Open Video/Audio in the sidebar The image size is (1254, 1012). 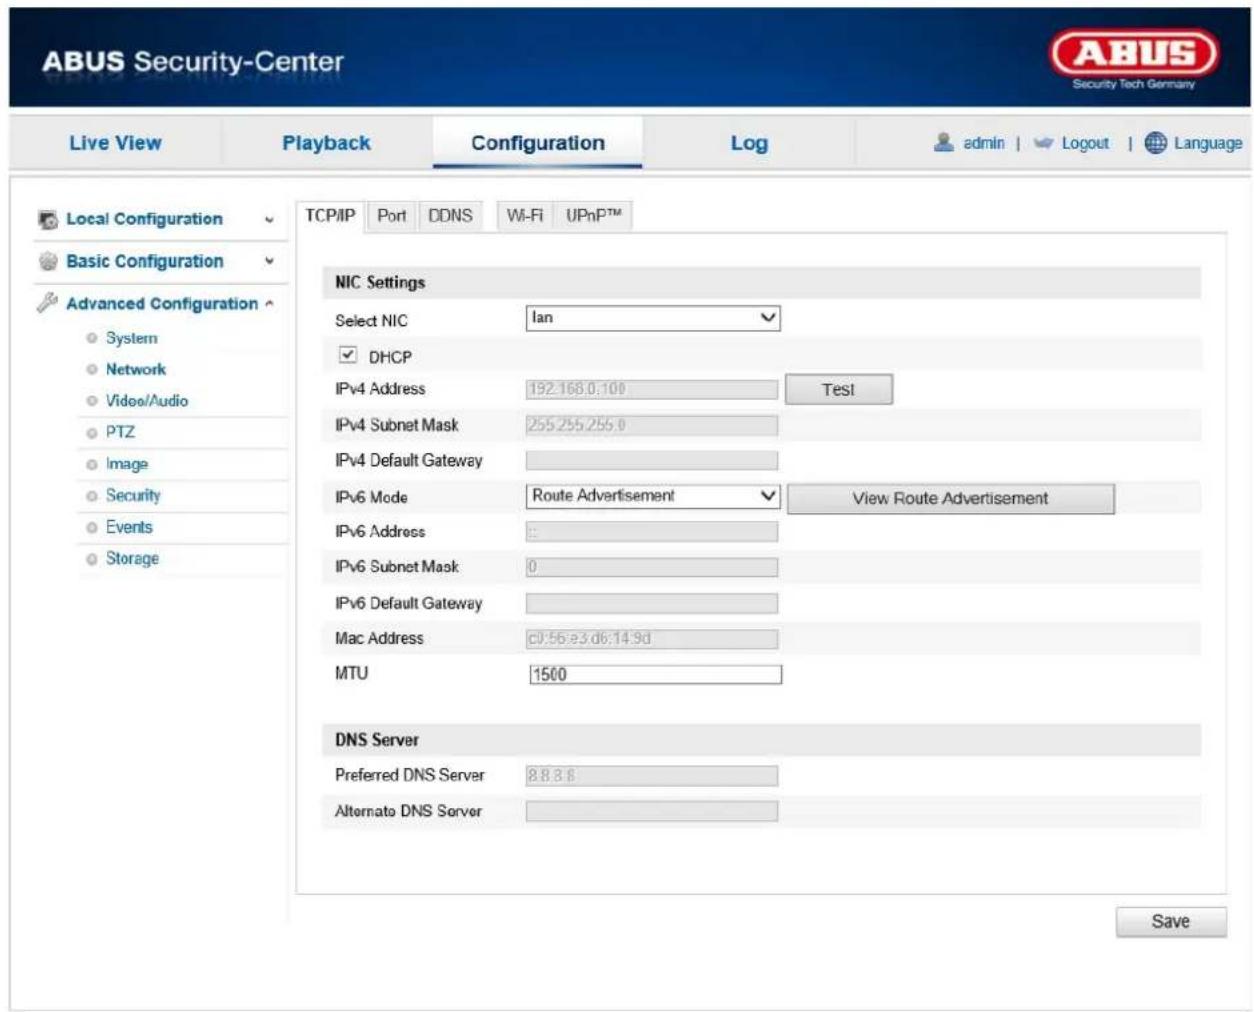coord(147,401)
